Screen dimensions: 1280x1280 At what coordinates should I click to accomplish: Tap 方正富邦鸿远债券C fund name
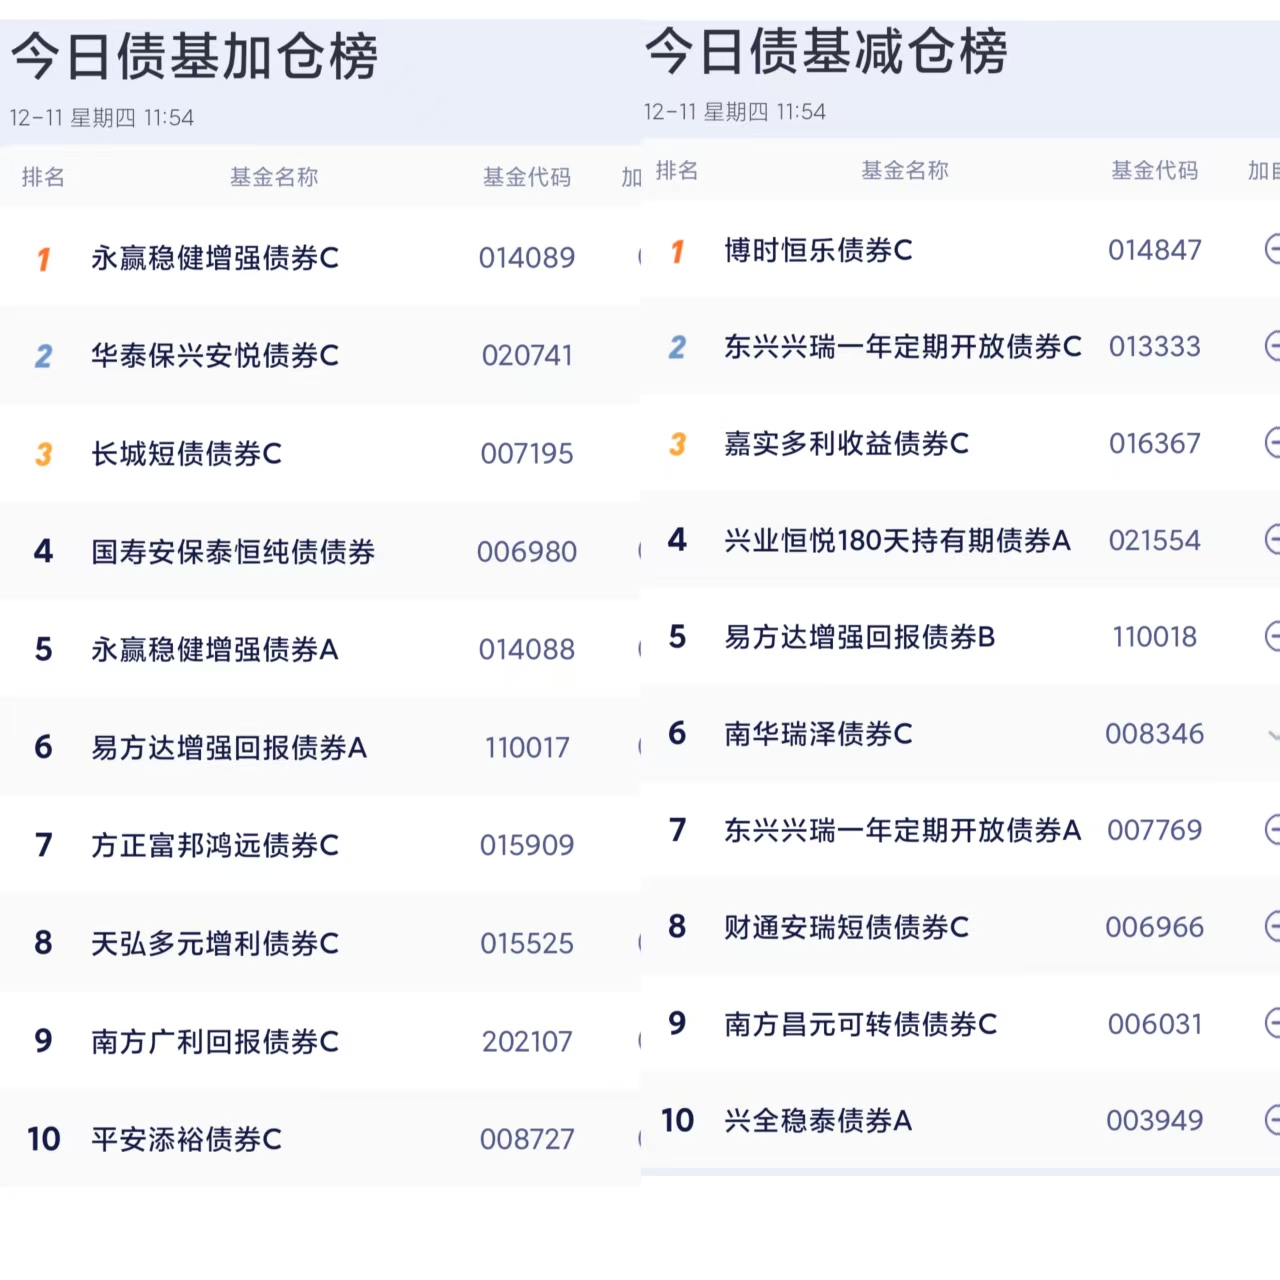215,845
